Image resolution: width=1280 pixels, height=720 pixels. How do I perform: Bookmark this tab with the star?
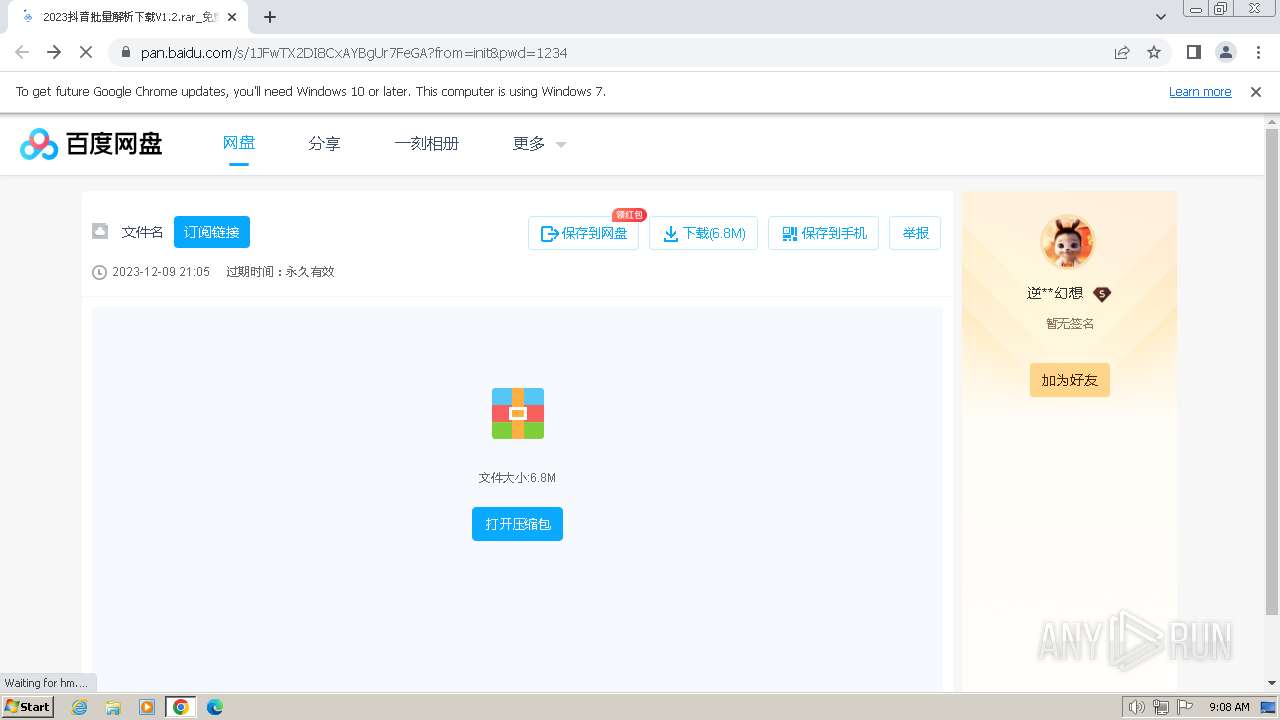coord(1154,52)
